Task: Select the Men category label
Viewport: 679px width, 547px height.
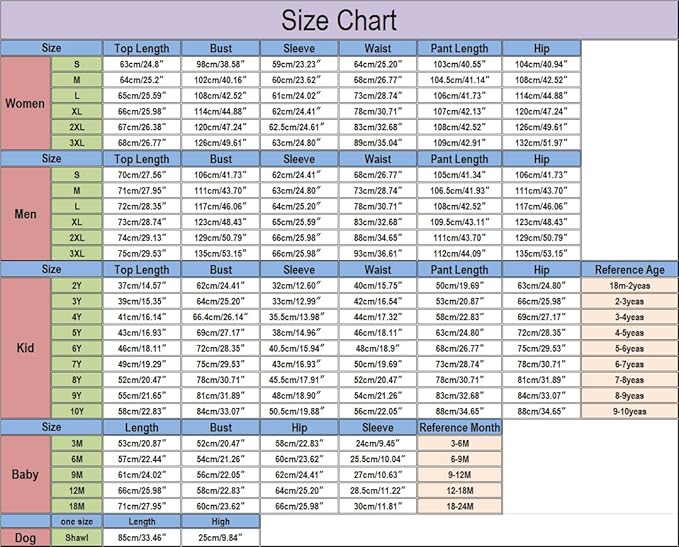Action: (25, 214)
